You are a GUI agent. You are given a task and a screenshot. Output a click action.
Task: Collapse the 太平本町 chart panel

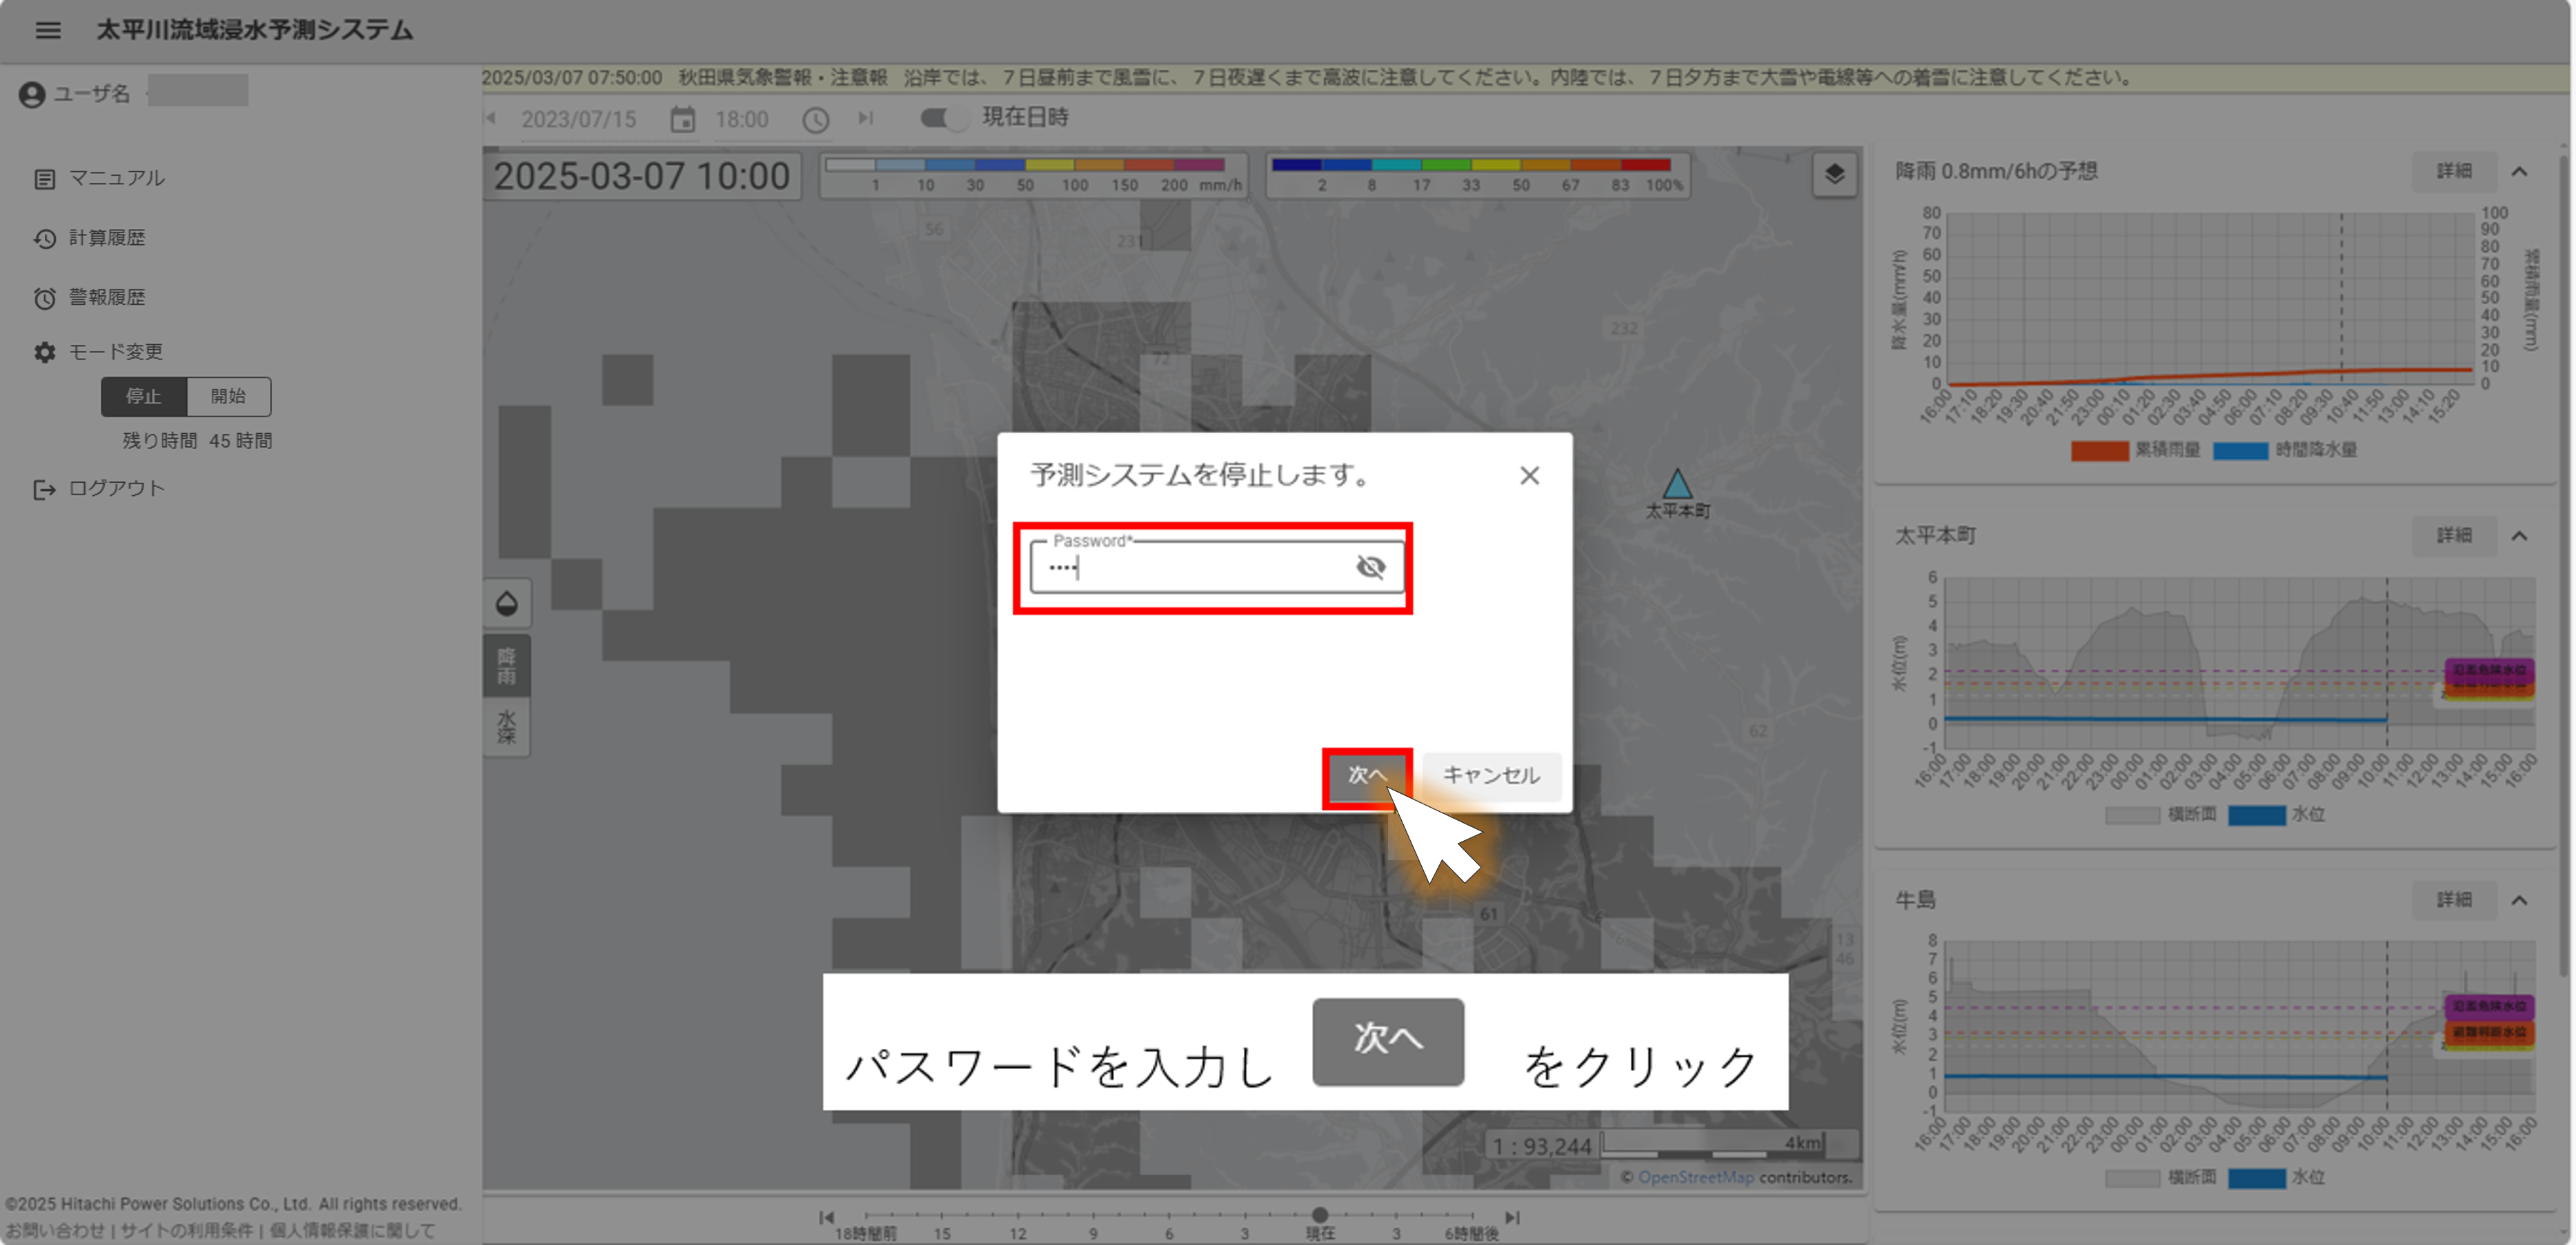point(2519,536)
